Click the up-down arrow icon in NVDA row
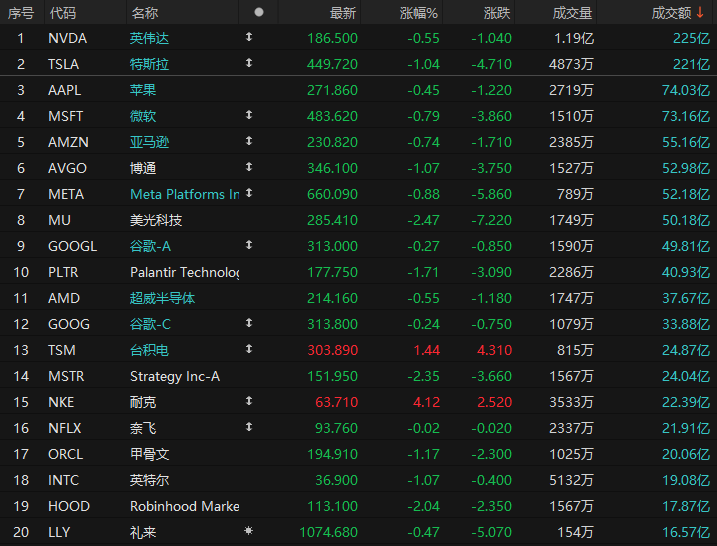This screenshot has width=717, height=546. [x=249, y=37]
